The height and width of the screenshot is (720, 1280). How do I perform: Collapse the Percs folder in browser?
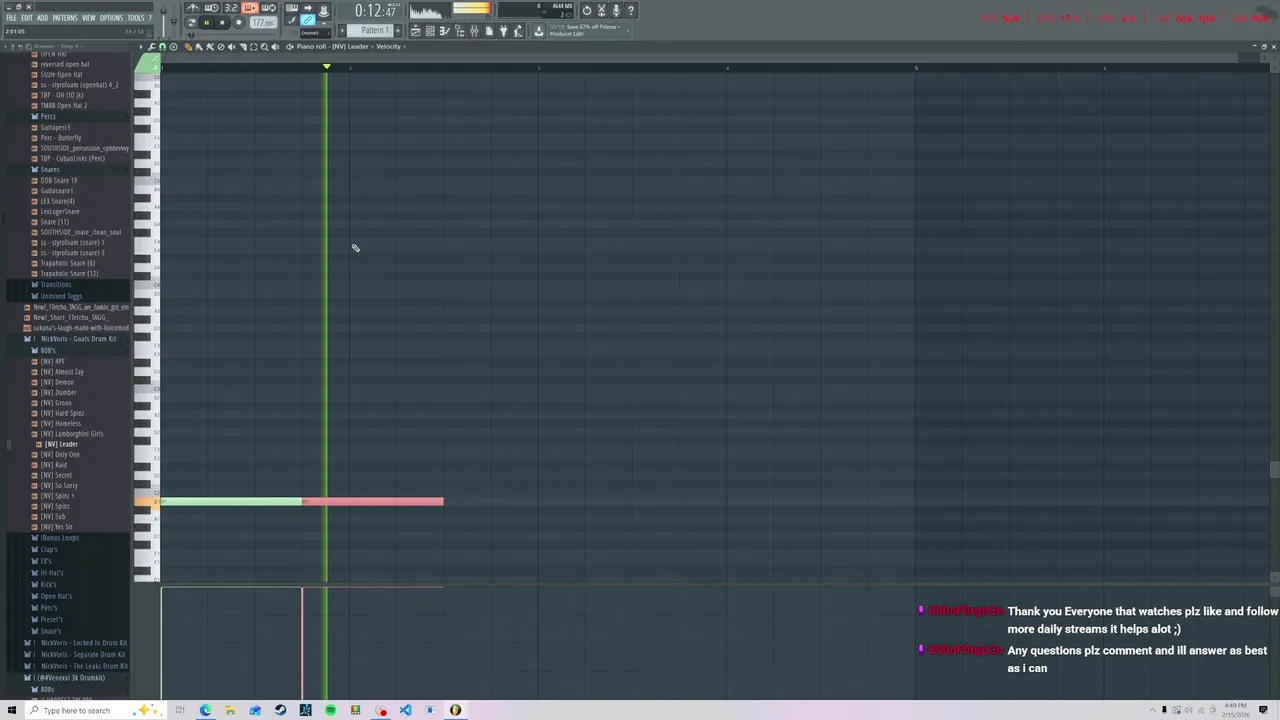47,117
